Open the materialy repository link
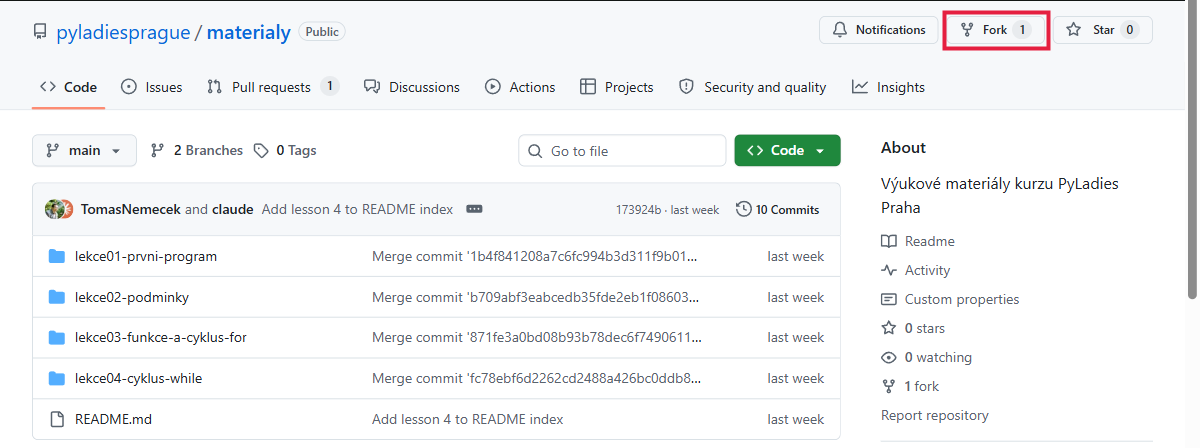This screenshot has height=448, width=1200. click(x=249, y=32)
